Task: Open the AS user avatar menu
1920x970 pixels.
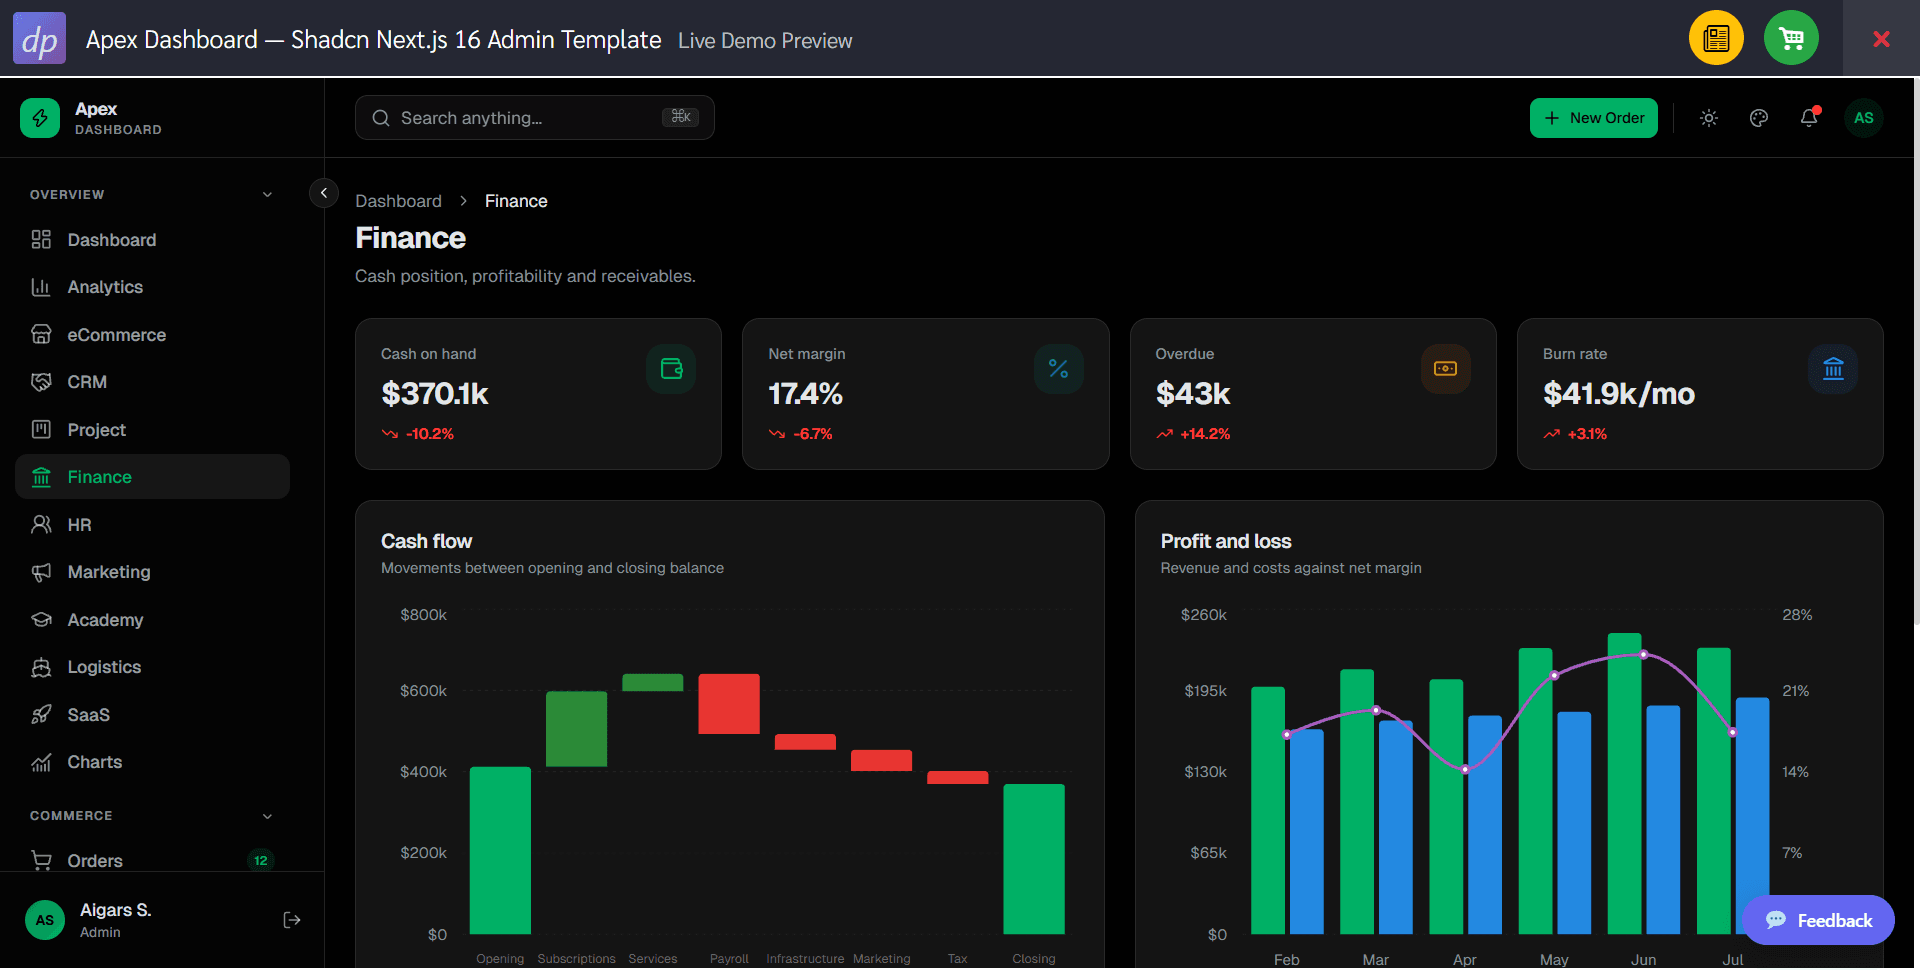Action: [1864, 118]
